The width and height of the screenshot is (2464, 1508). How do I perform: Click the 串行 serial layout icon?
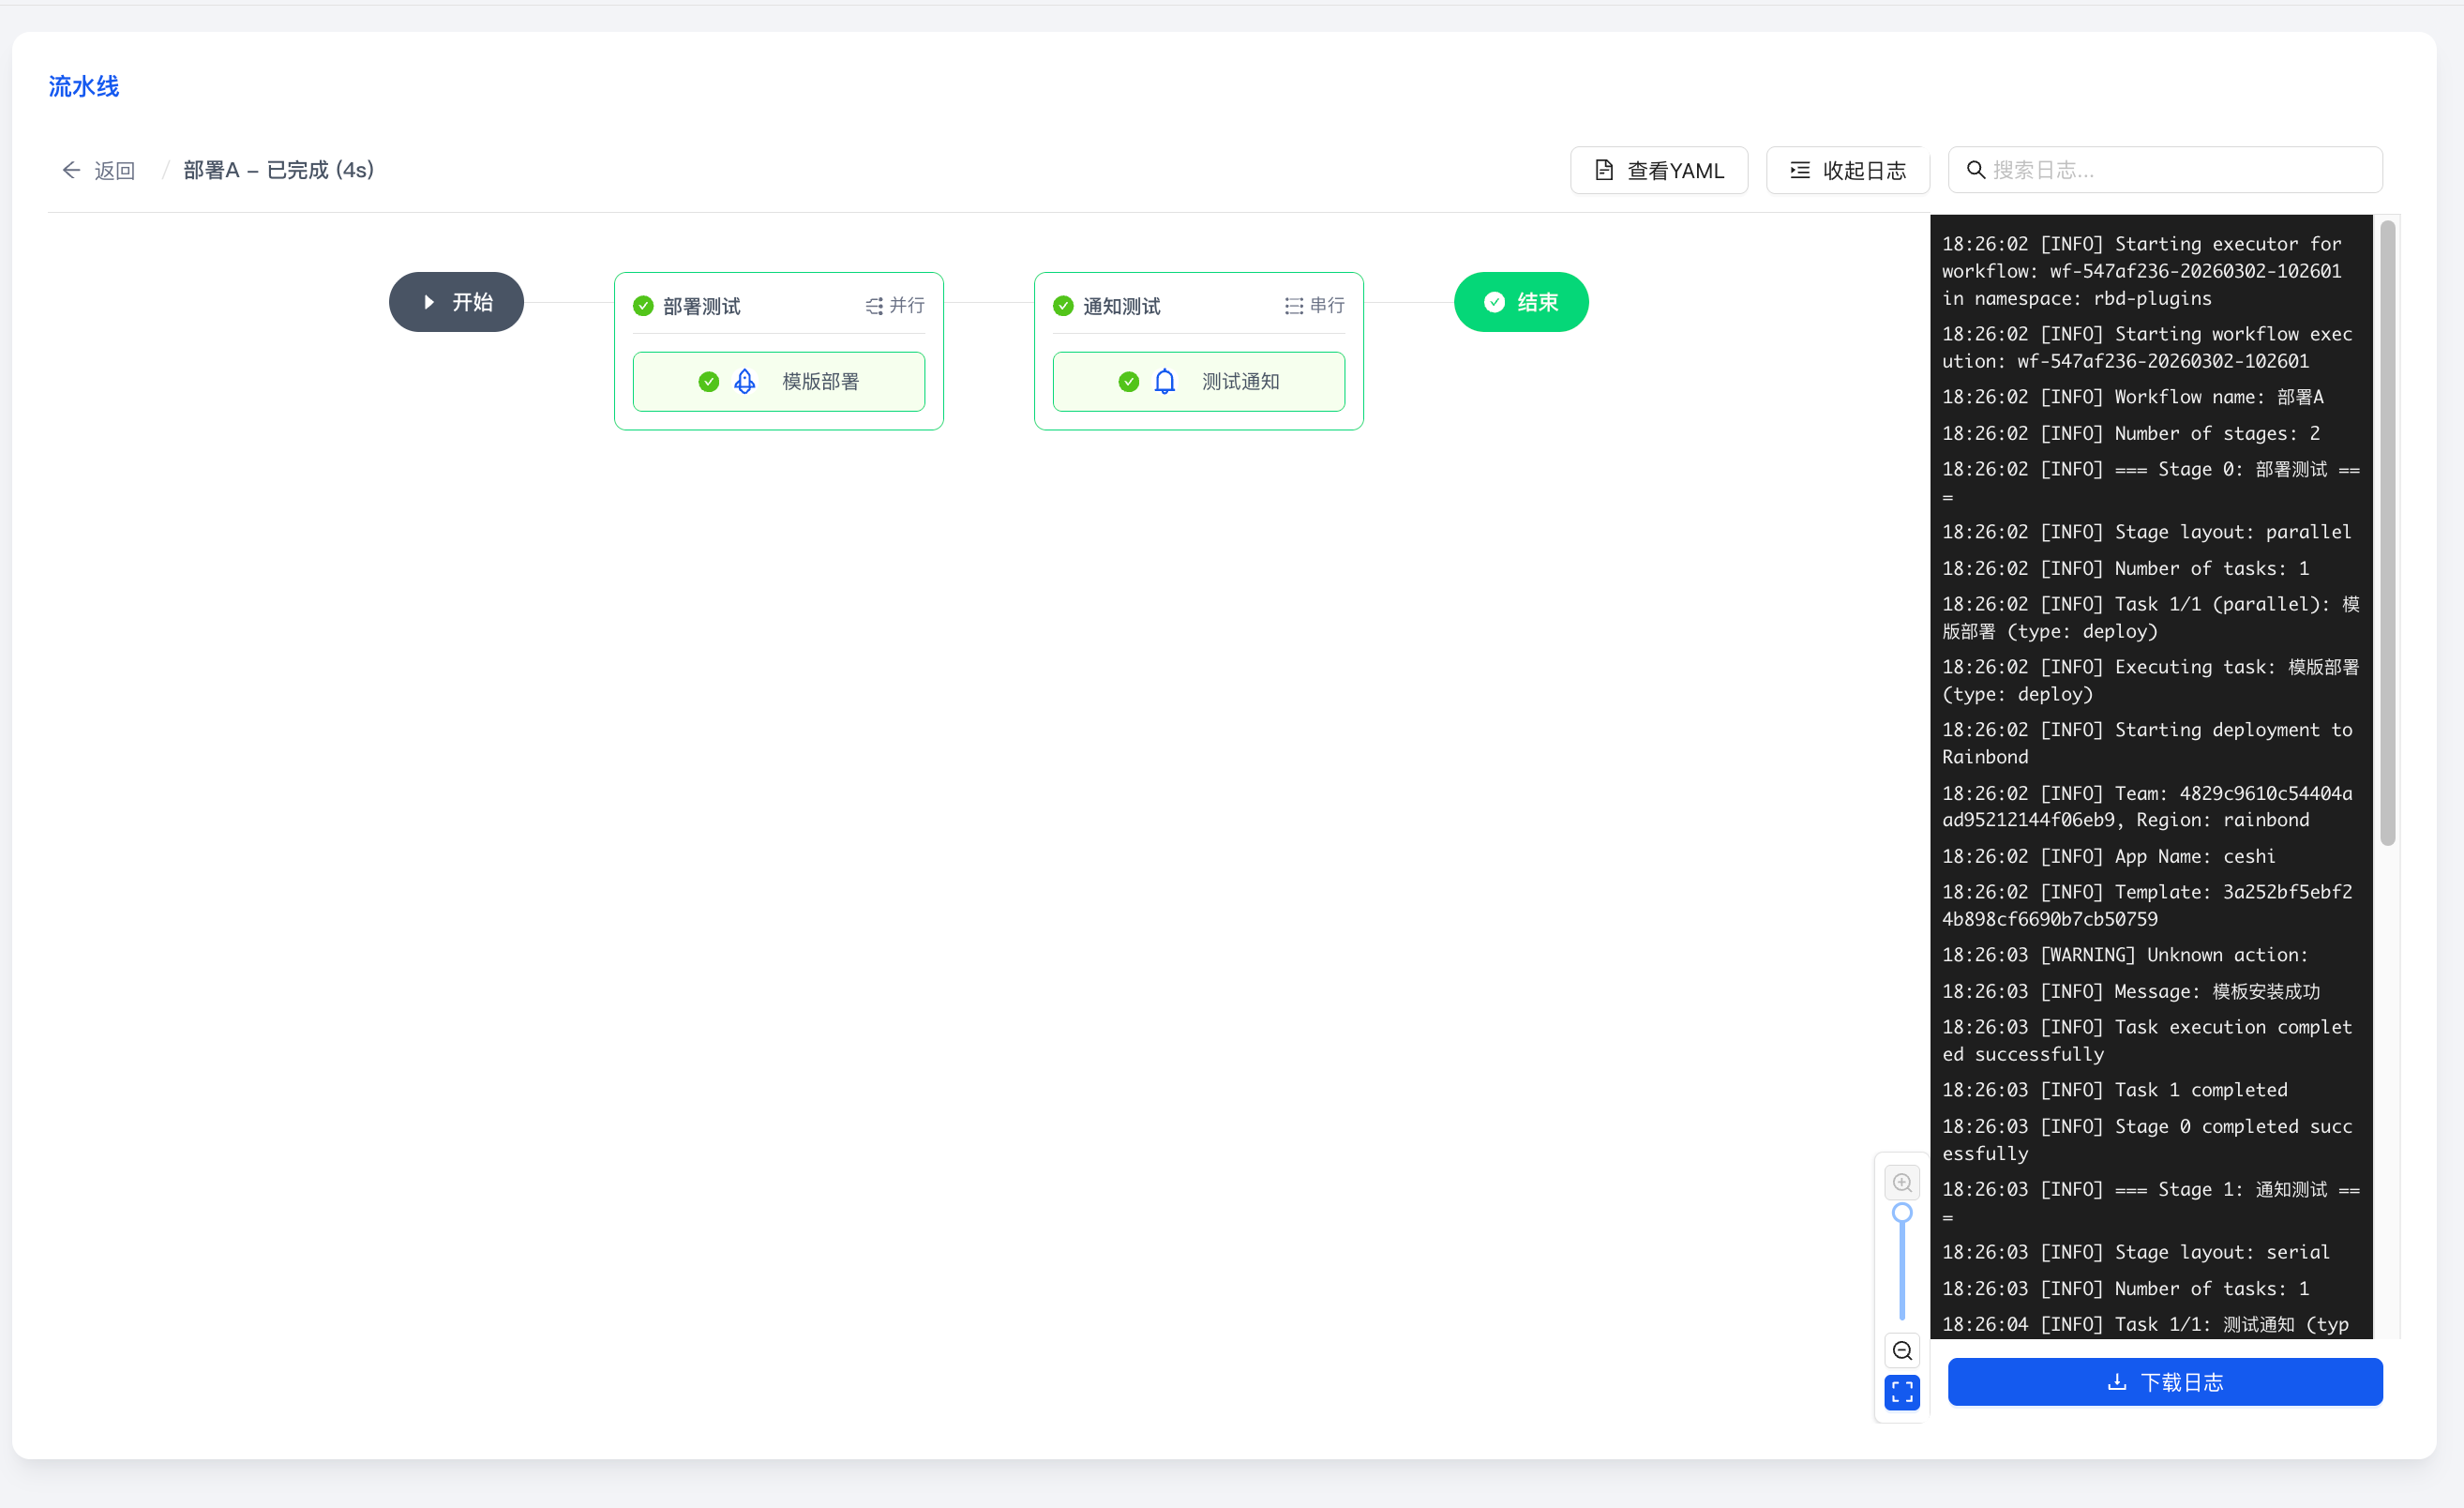pyautogui.click(x=1294, y=306)
